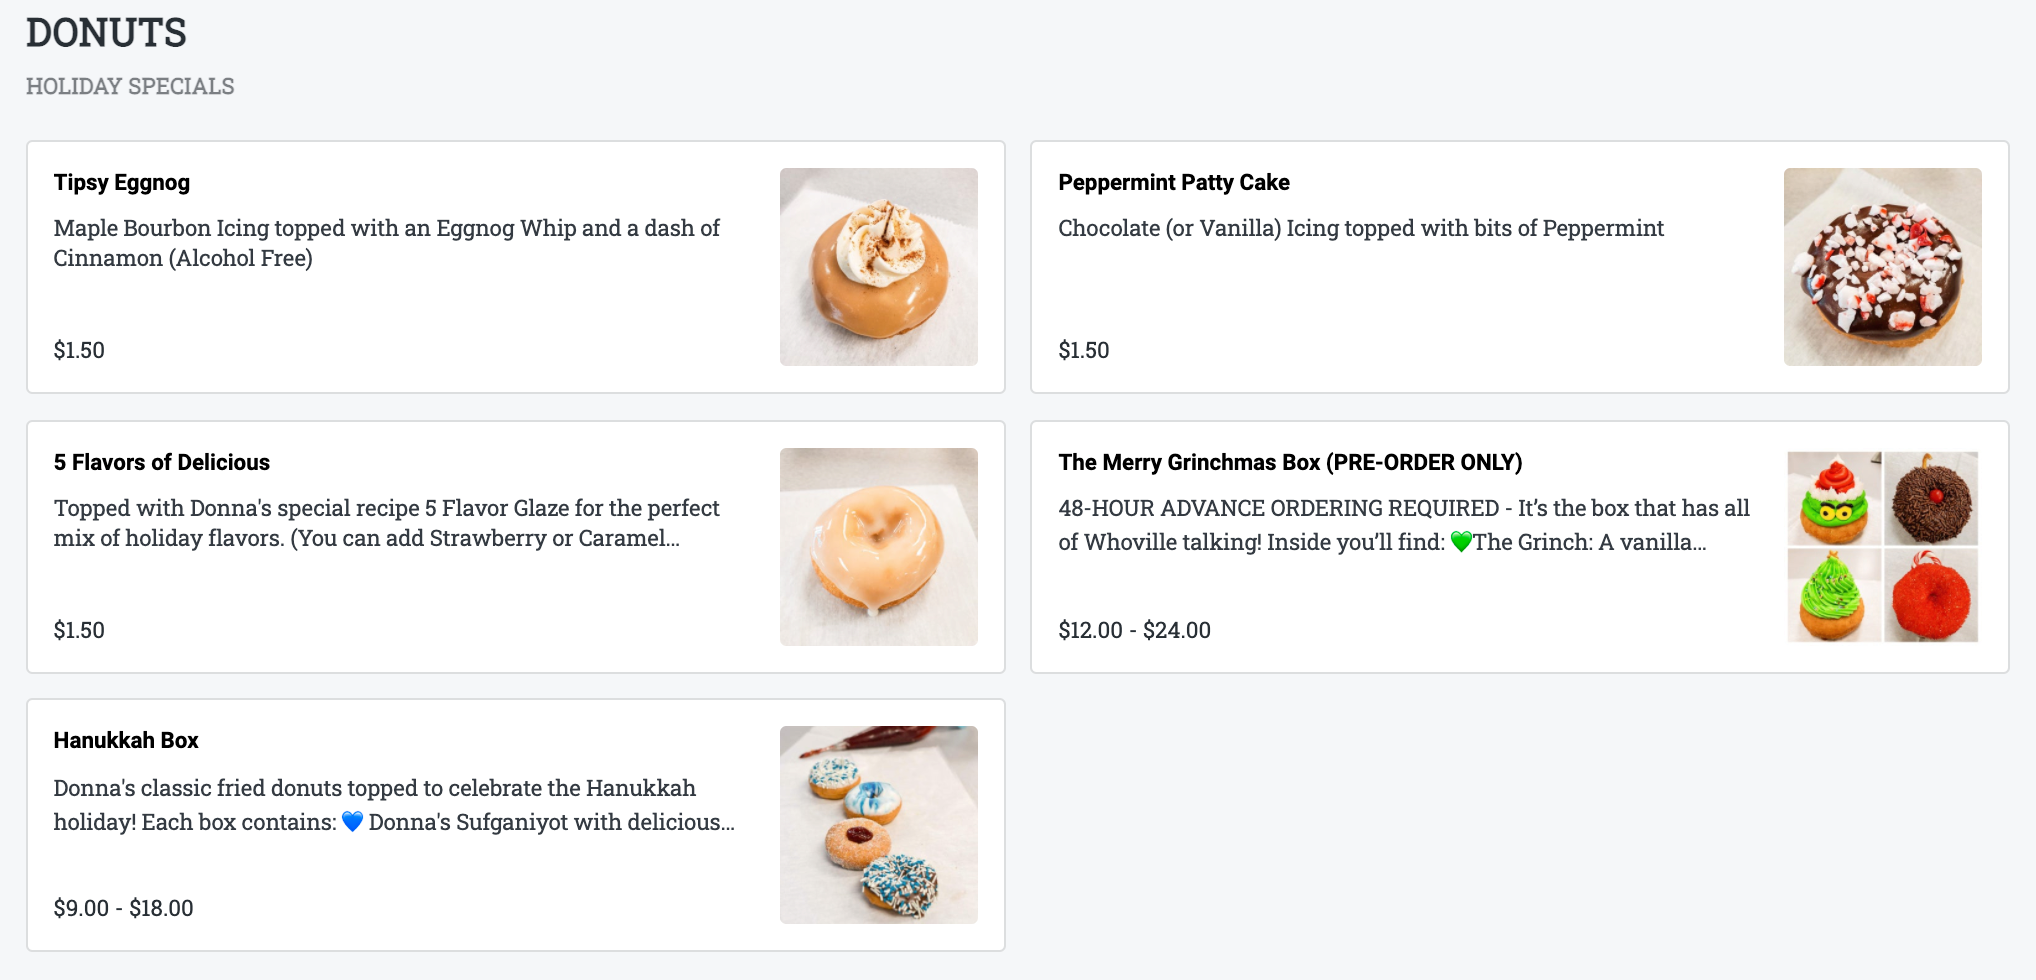Open the Tipsy Eggnog item title
Viewport: 2036px width, 980px height.
coord(122,182)
